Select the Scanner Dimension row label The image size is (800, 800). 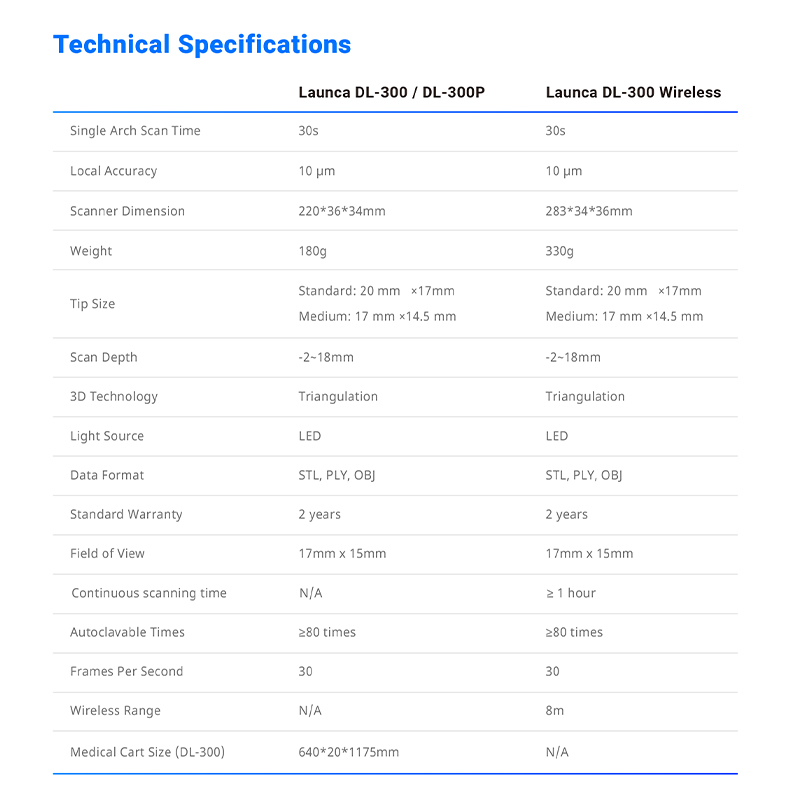point(127,211)
